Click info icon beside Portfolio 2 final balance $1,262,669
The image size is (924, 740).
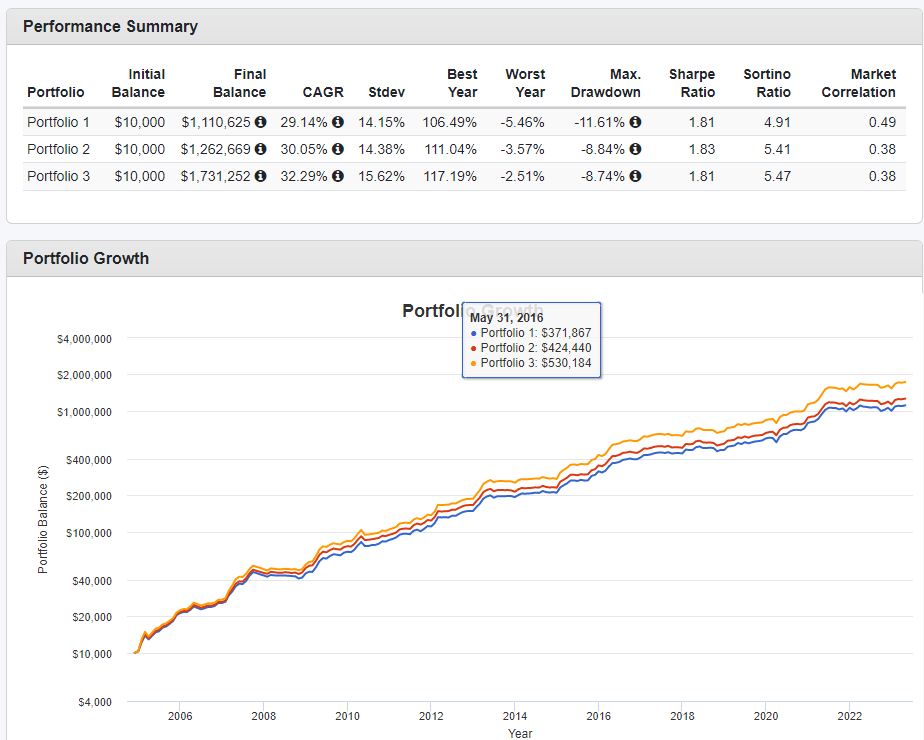pos(260,149)
